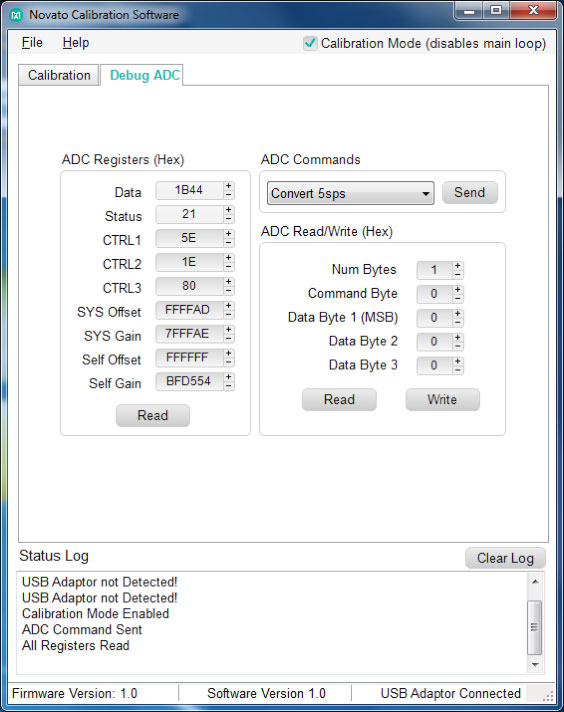Open the File menu
The width and height of the screenshot is (564, 712).
pyautogui.click(x=32, y=43)
